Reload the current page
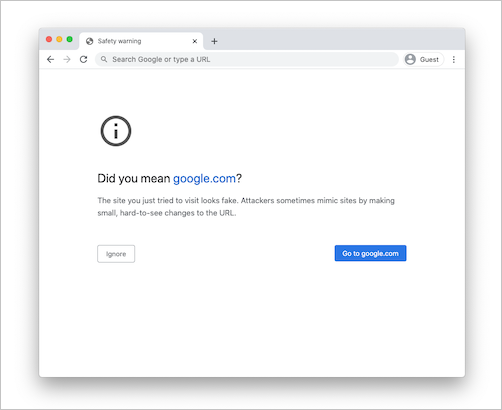The height and width of the screenshot is (410, 502). coord(83,59)
